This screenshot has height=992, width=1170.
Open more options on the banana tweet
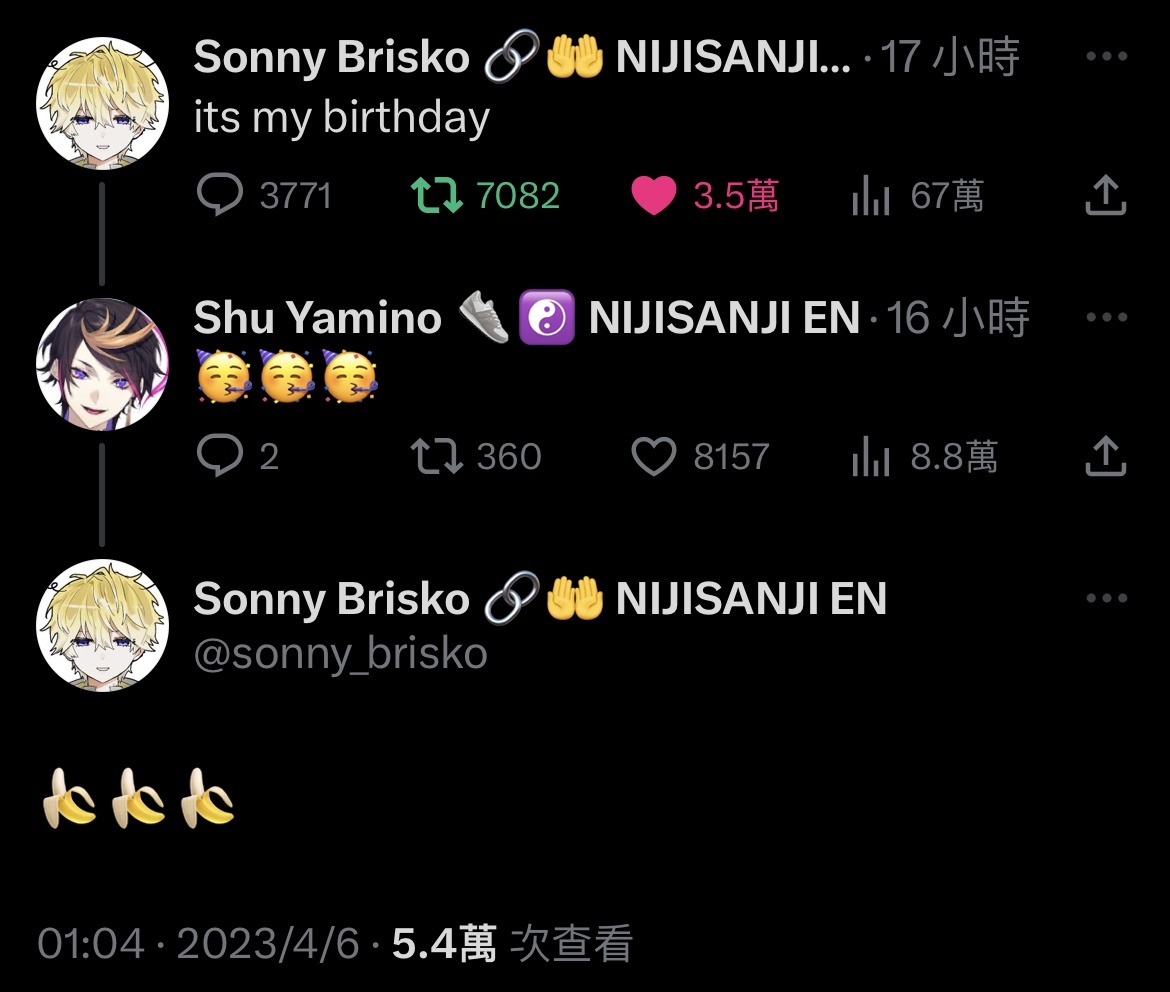click(1107, 598)
